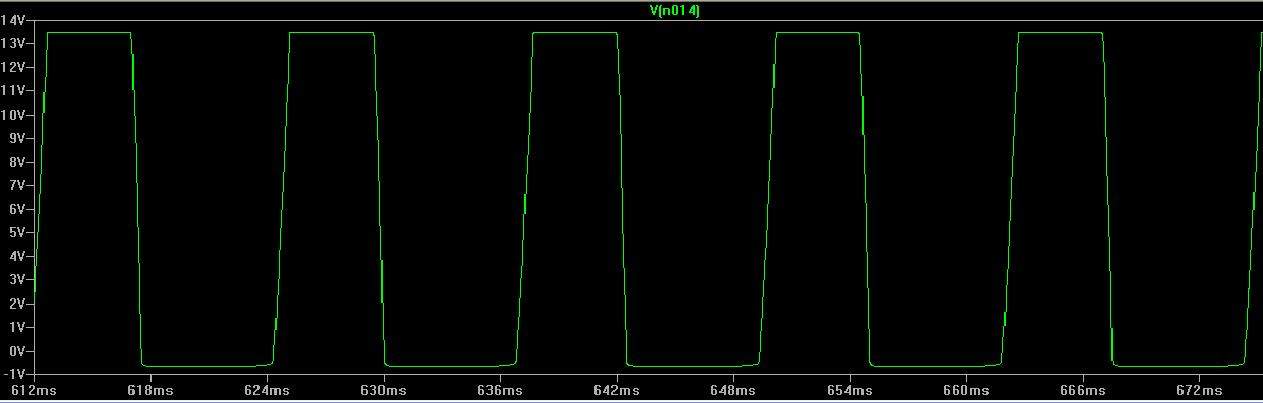The width and height of the screenshot is (1263, 403).
Task: Click the 7V y-axis label
Action: (x=16, y=186)
